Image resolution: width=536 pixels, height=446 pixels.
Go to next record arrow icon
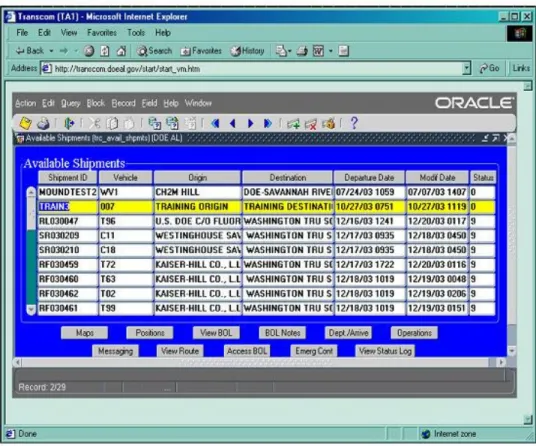pyautogui.click(x=251, y=123)
